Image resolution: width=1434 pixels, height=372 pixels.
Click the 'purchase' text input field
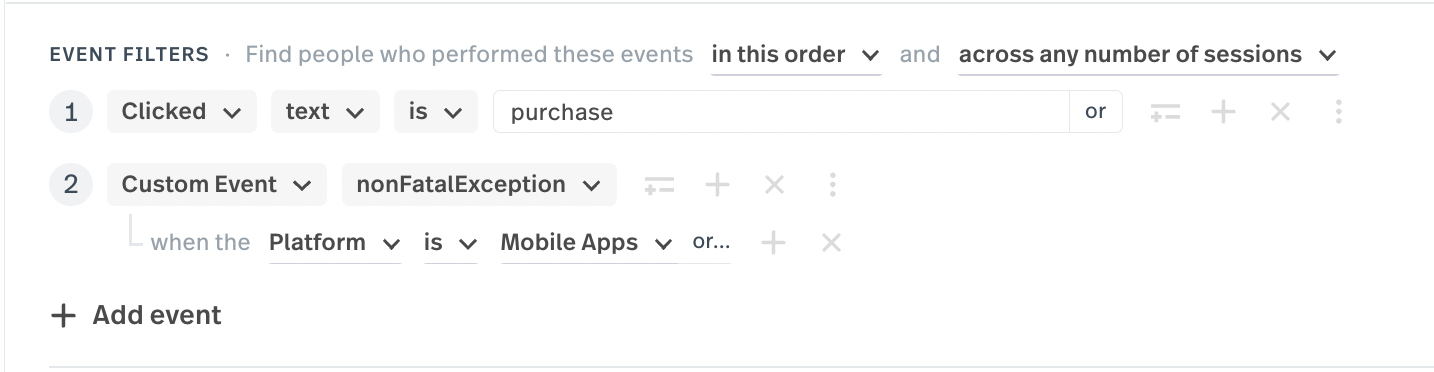pos(781,112)
